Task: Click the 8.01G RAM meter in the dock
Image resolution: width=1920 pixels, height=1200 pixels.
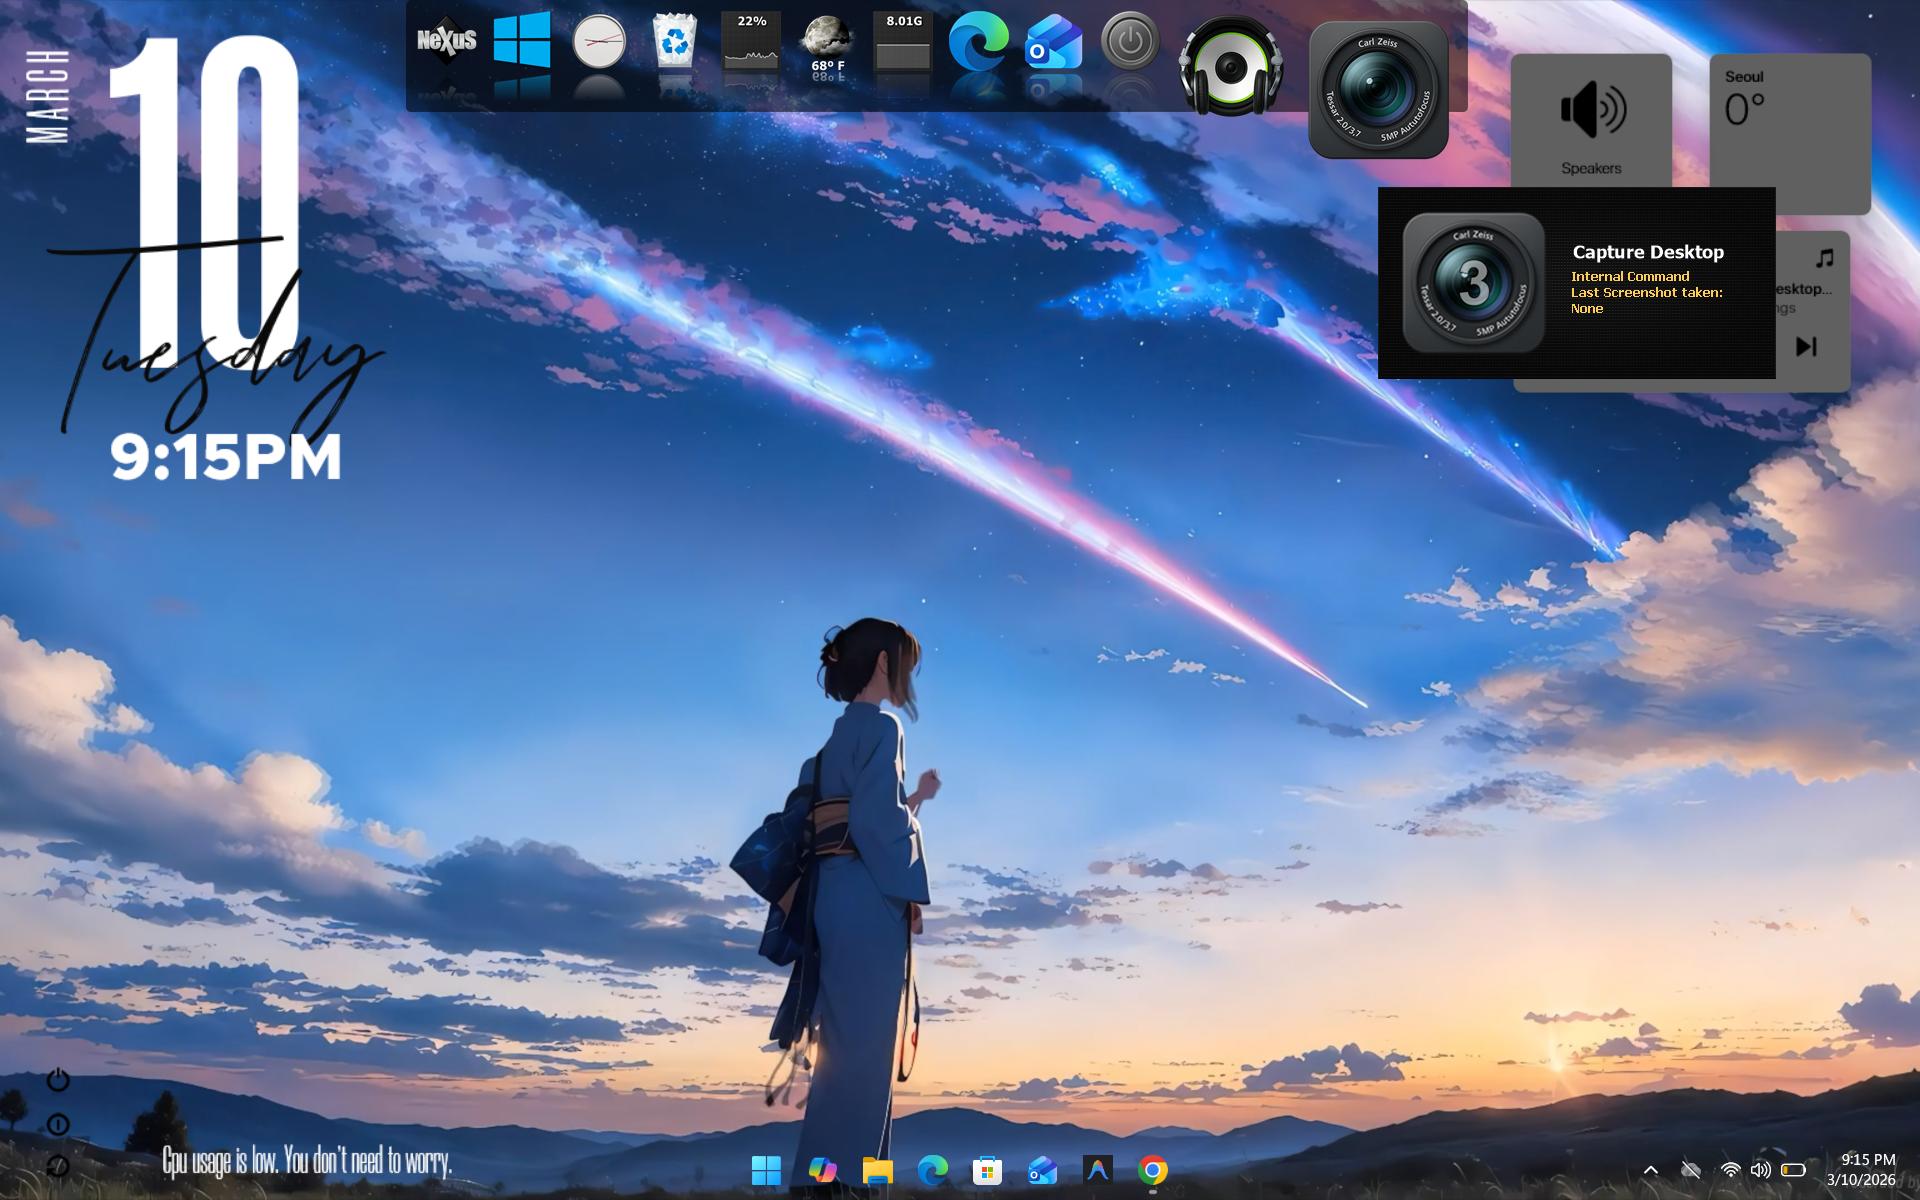Action: coord(903,41)
